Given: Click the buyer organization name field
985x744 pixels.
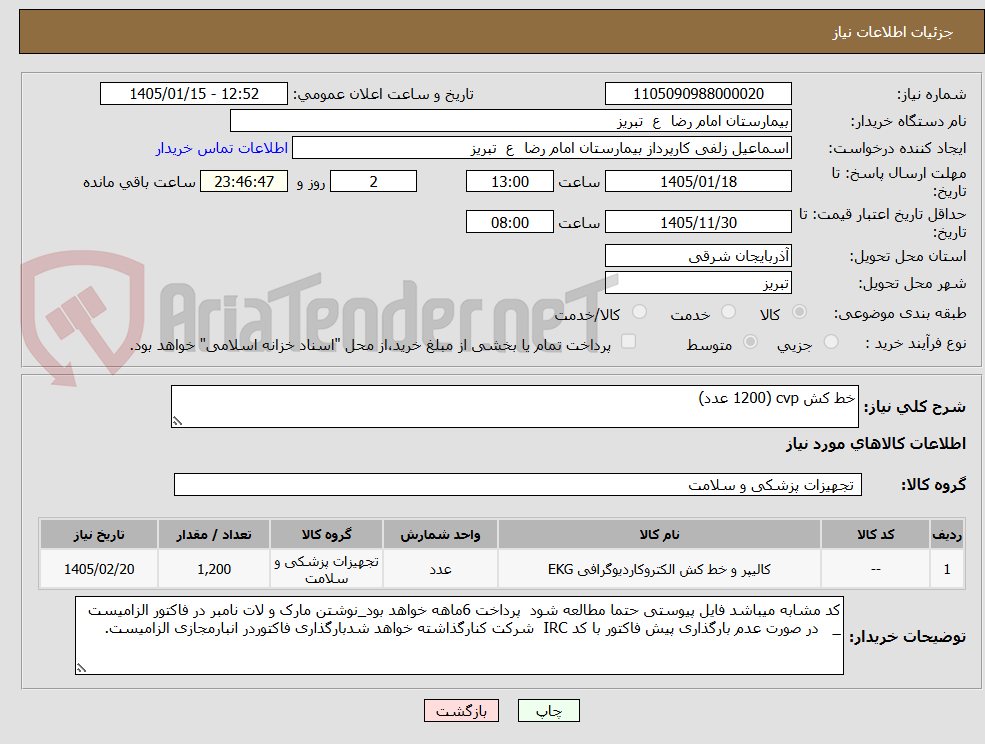Looking at the screenshot, I should pos(511,121).
